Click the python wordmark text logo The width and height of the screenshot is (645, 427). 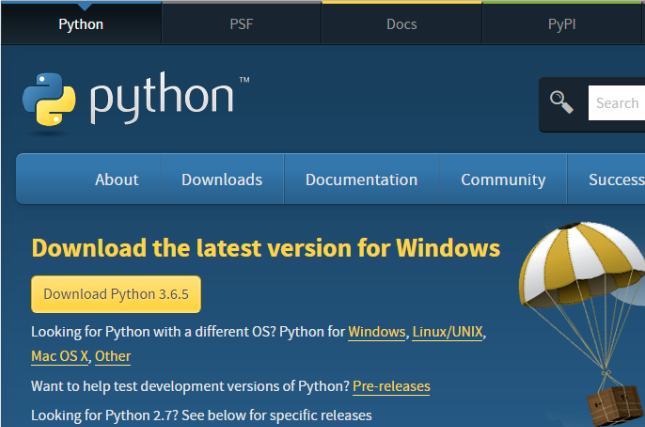(162, 97)
